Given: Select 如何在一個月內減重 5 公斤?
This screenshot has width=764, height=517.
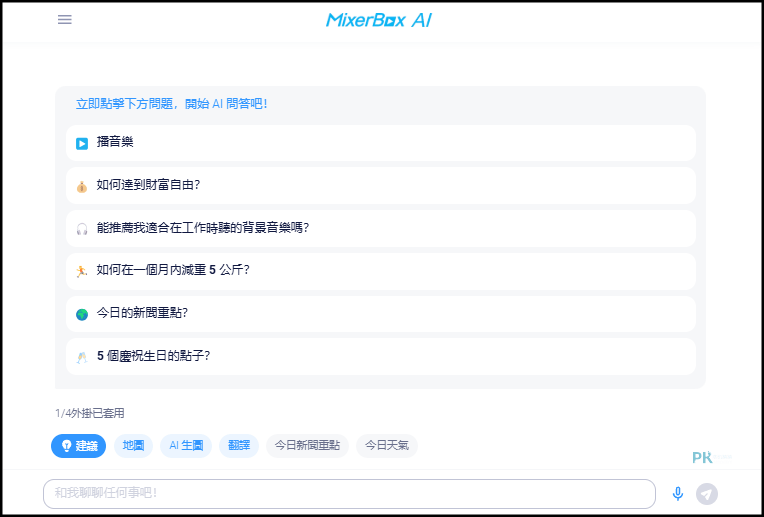Looking at the screenshot, I should 381,271.
